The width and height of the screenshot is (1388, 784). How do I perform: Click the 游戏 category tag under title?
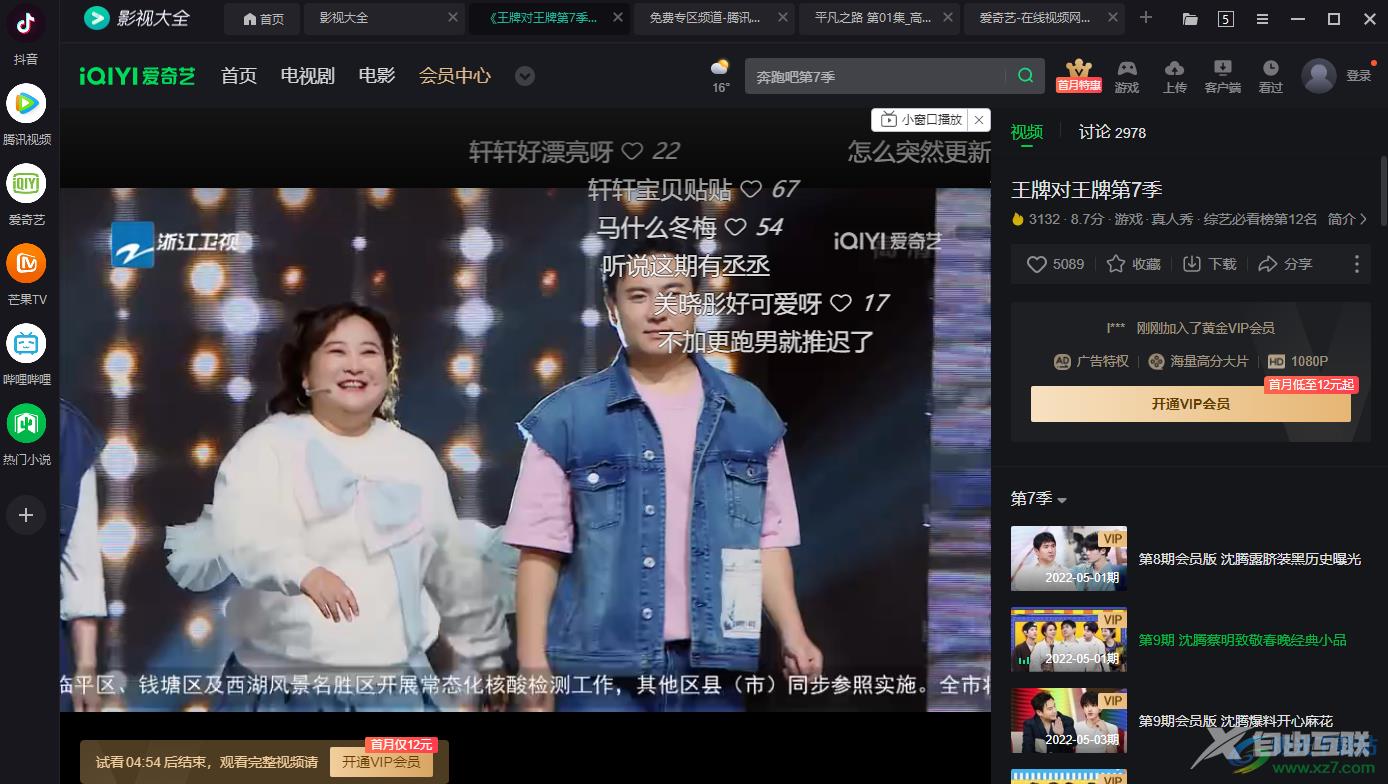coord(1129,219)
